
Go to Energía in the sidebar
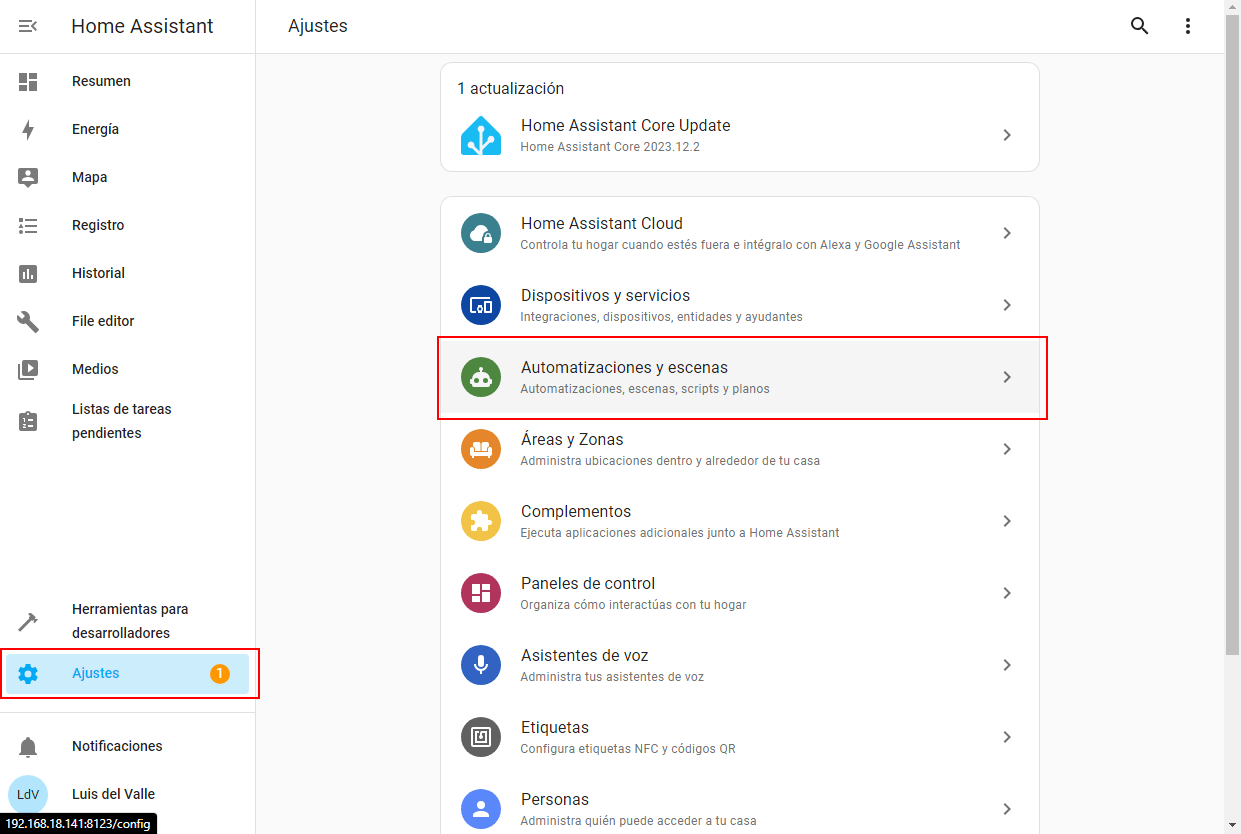point(127,129)
